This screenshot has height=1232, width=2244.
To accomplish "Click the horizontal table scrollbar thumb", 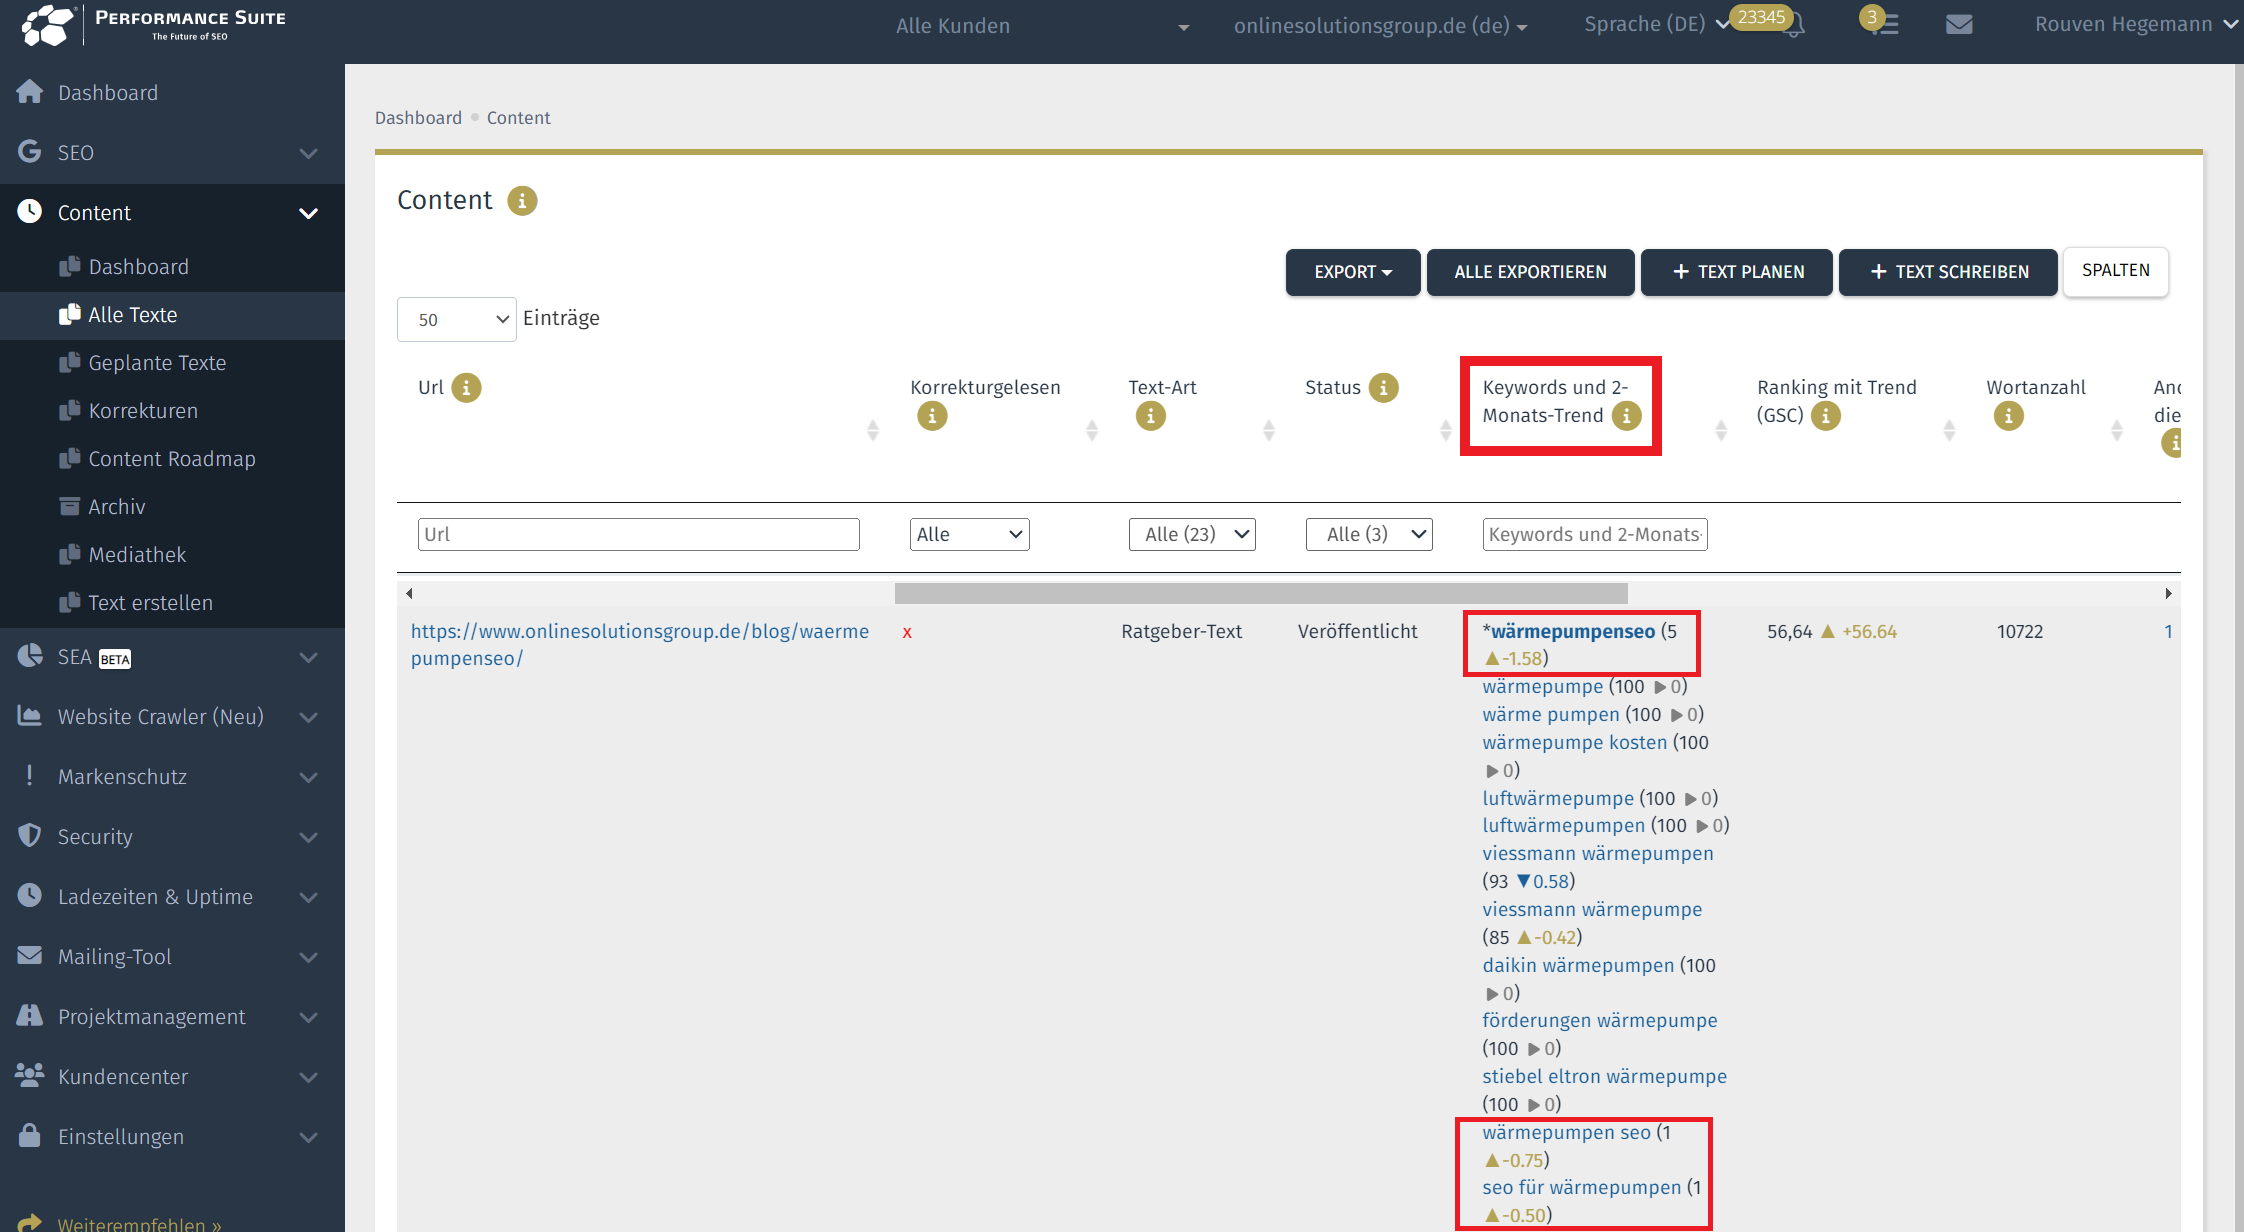I will (1261, 593).
